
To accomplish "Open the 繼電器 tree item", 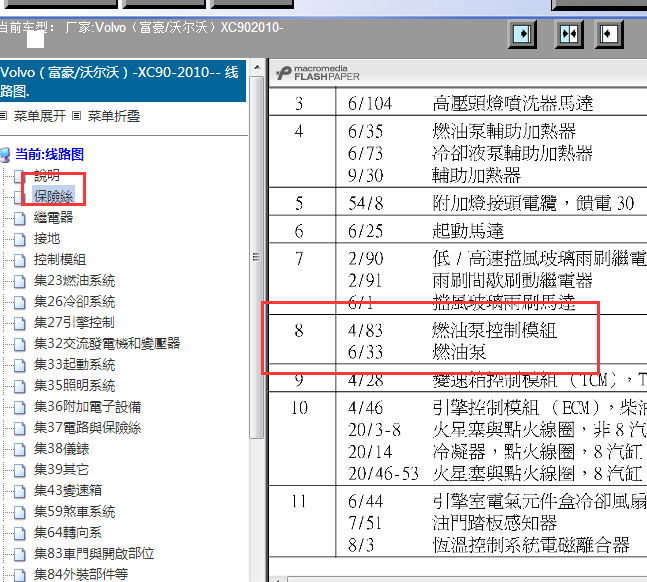I will (x=53, y=218).
